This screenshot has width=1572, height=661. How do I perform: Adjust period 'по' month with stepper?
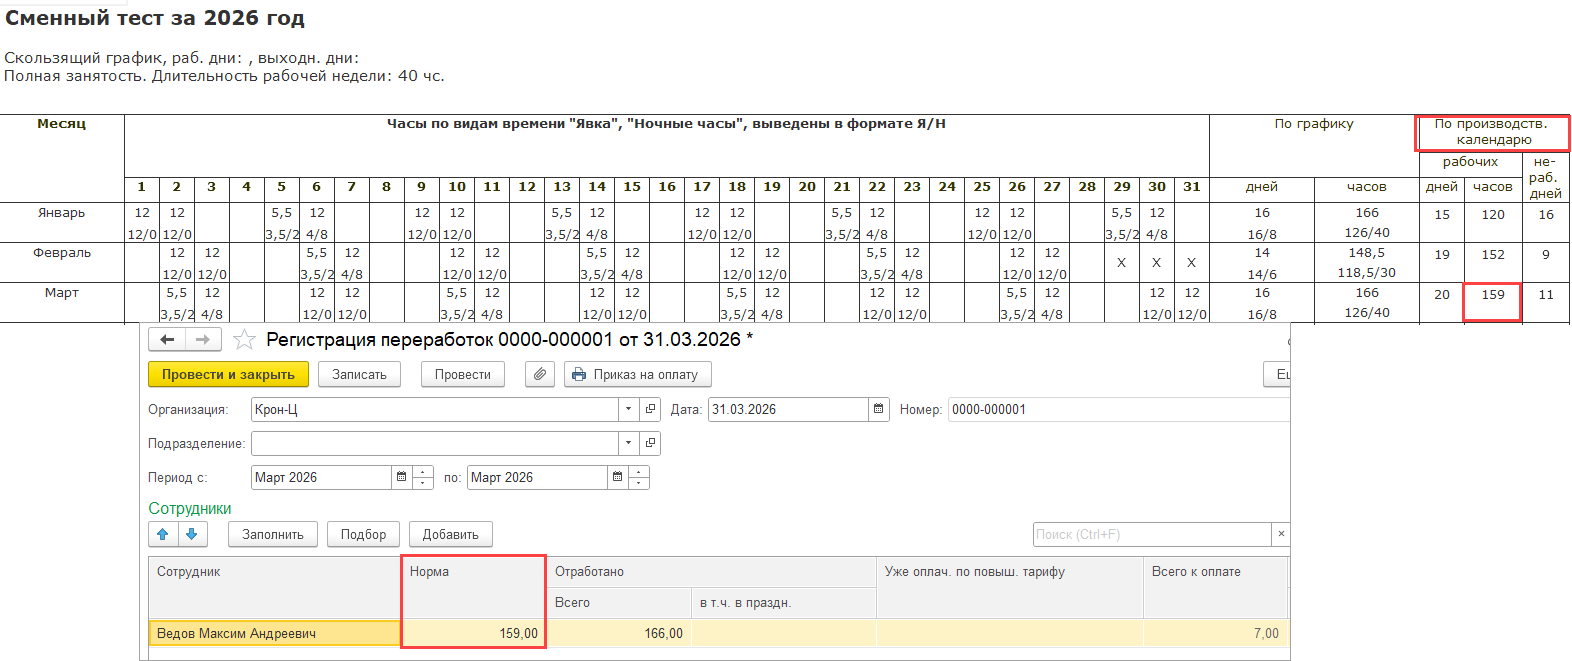click(639, 477)
